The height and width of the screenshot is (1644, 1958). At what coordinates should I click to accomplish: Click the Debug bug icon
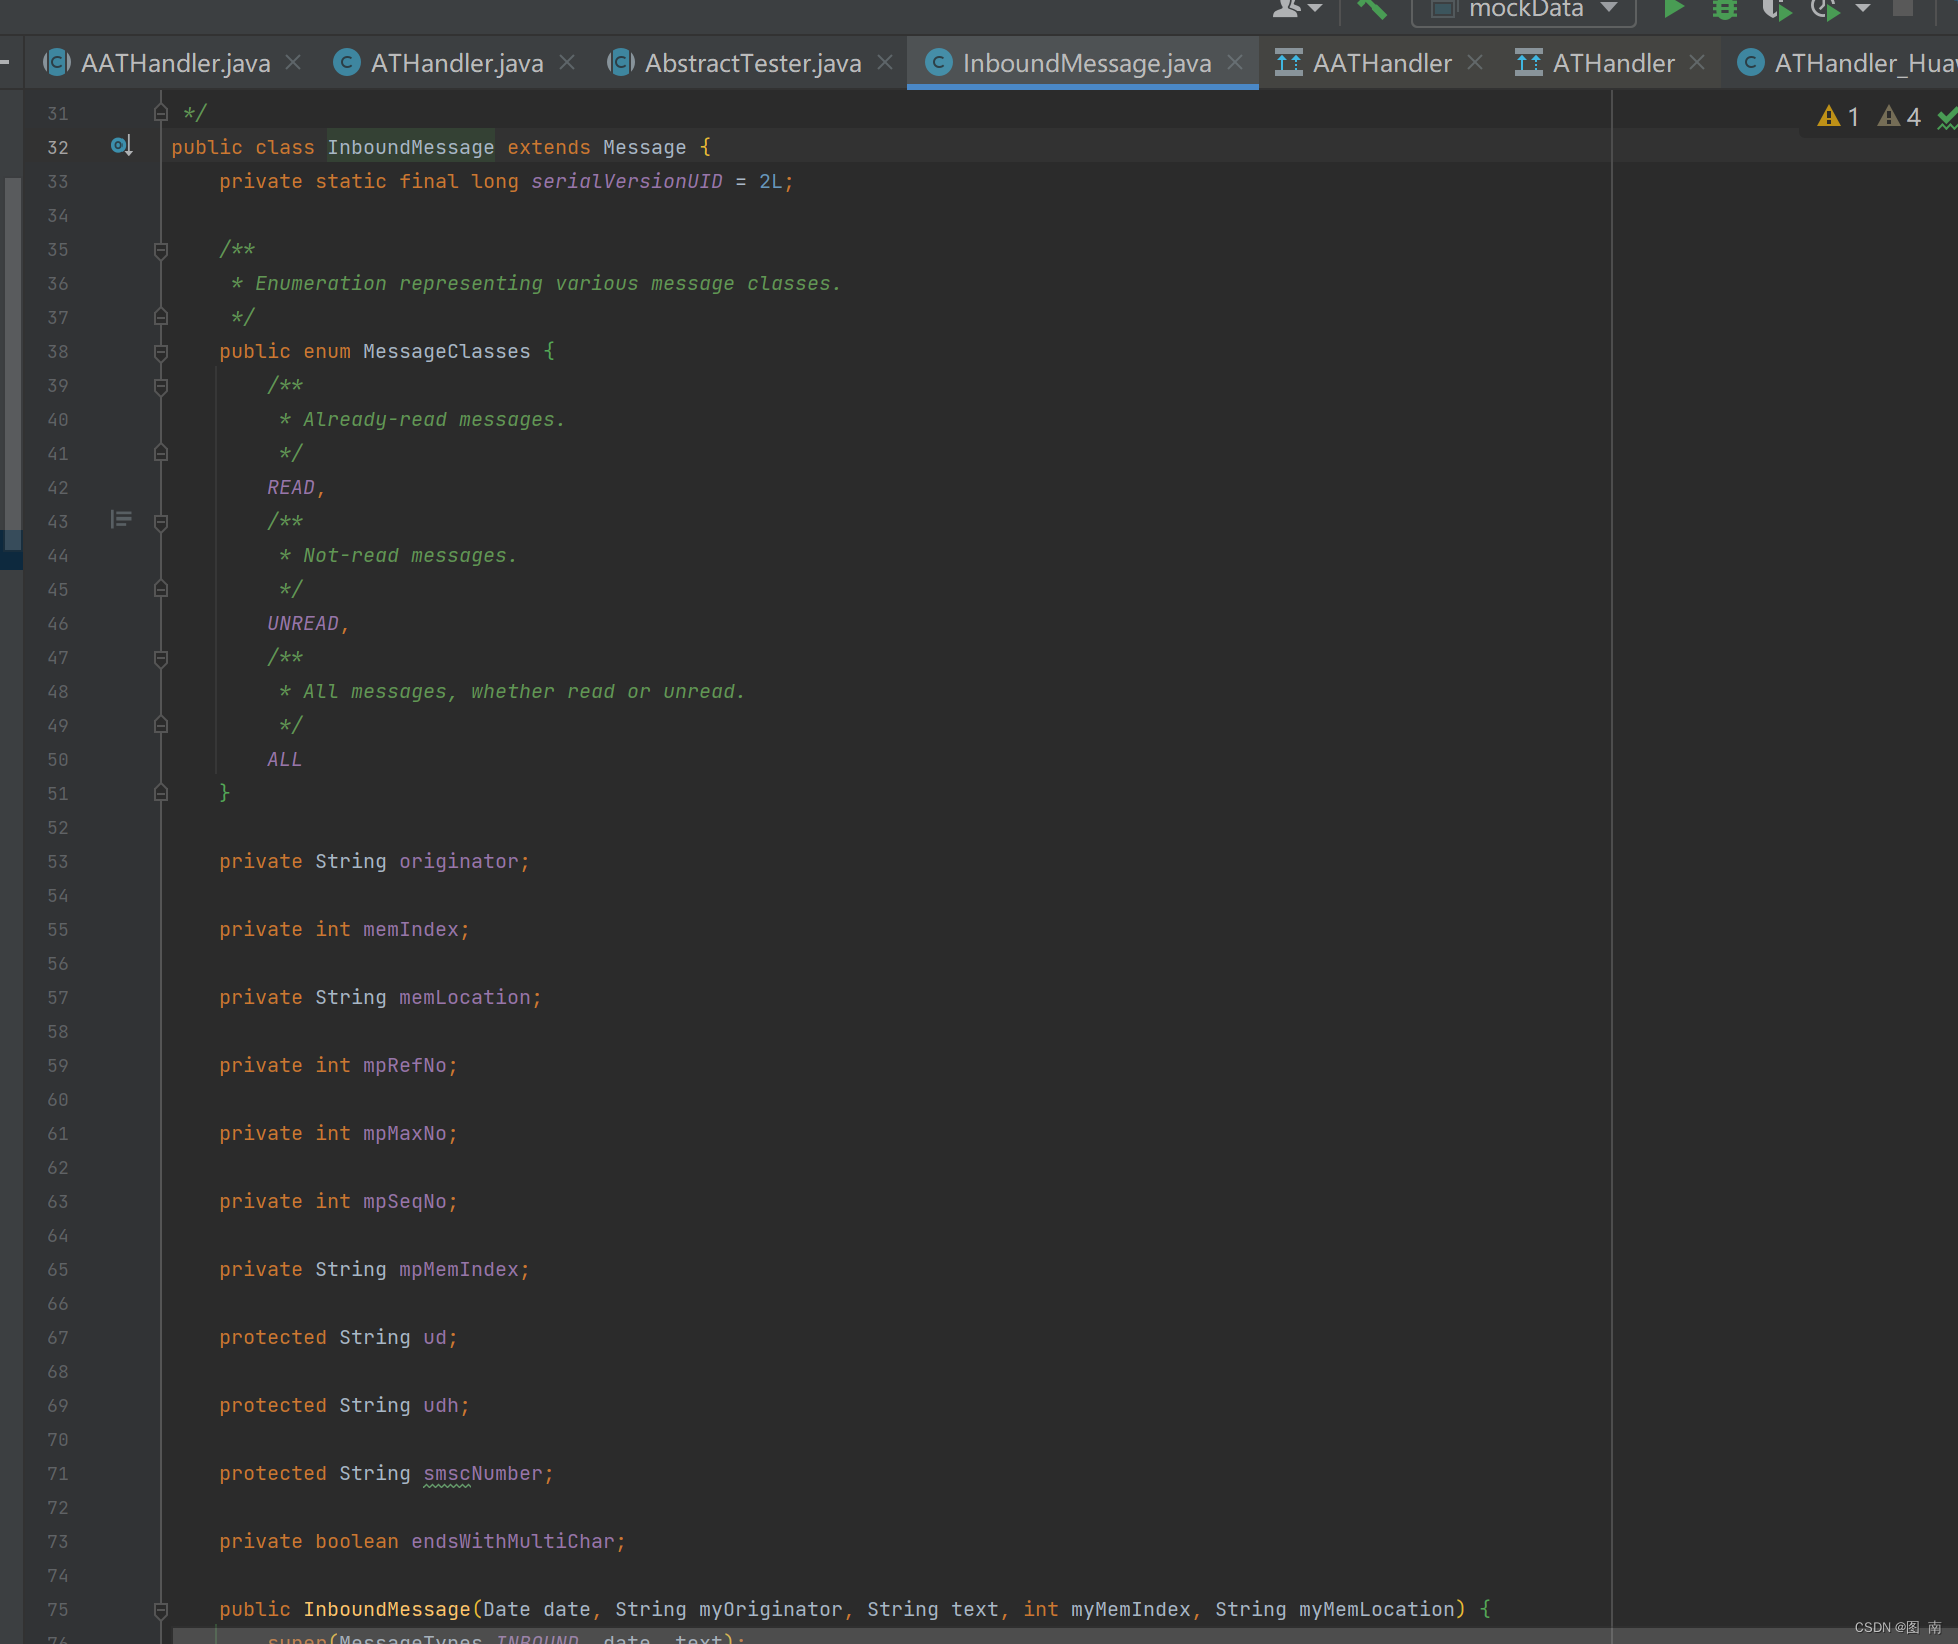[x=1725, y=9]
